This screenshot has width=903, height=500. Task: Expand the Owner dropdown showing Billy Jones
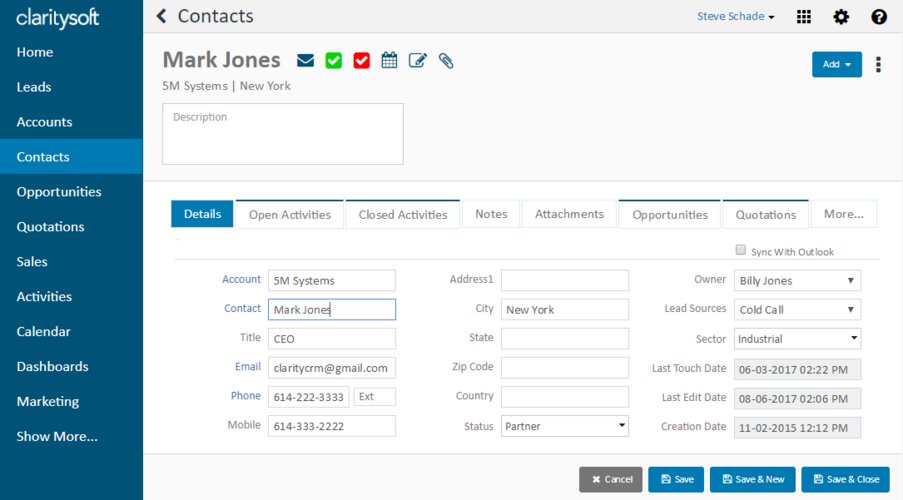click(797, 281)
